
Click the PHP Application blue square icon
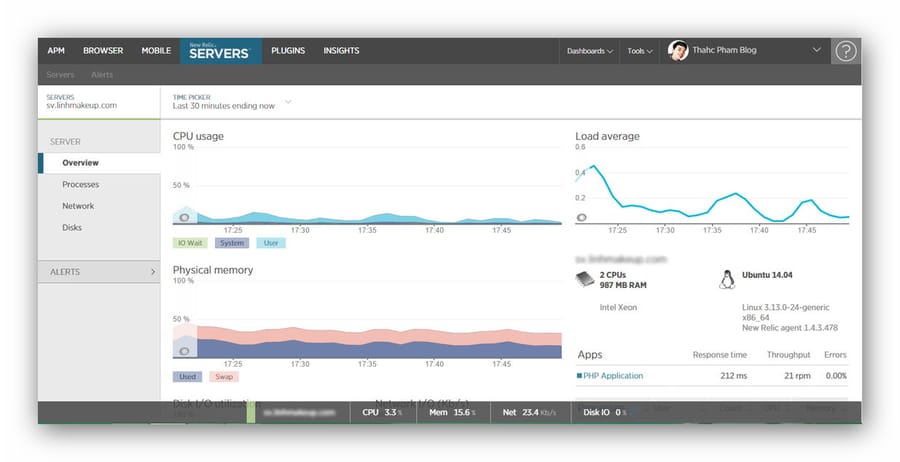pyautogui.click(x=579, y=376)
